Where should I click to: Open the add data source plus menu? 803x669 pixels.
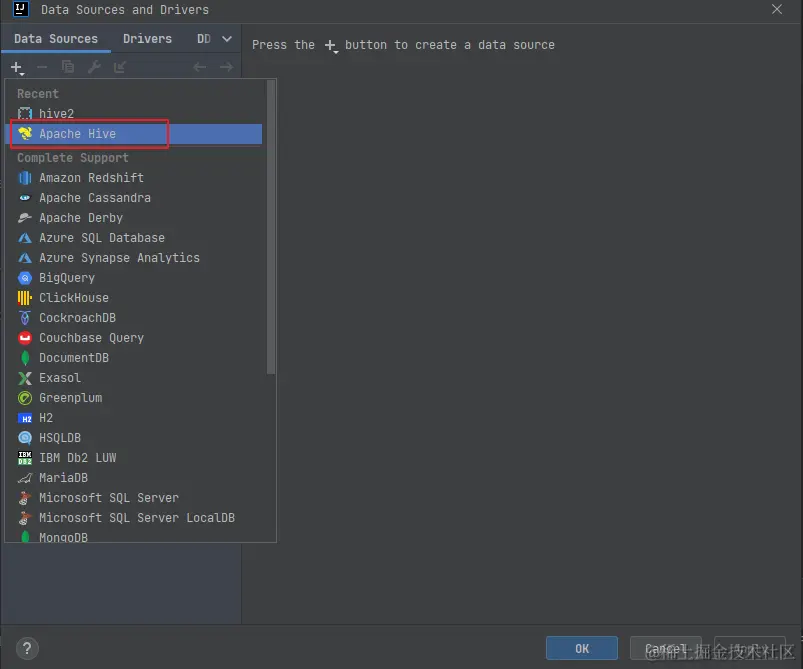(x=17, y=68)
